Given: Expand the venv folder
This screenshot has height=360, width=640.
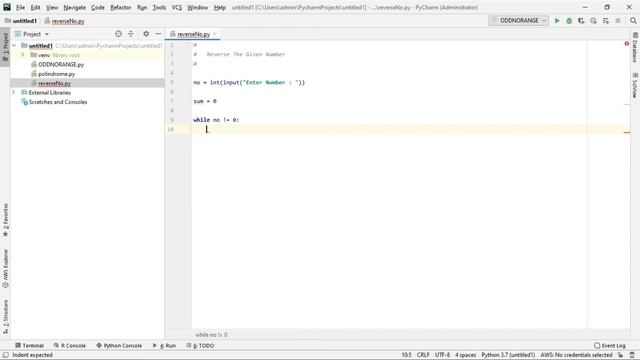Looking at the screenshot, I should tap(23, 55).
